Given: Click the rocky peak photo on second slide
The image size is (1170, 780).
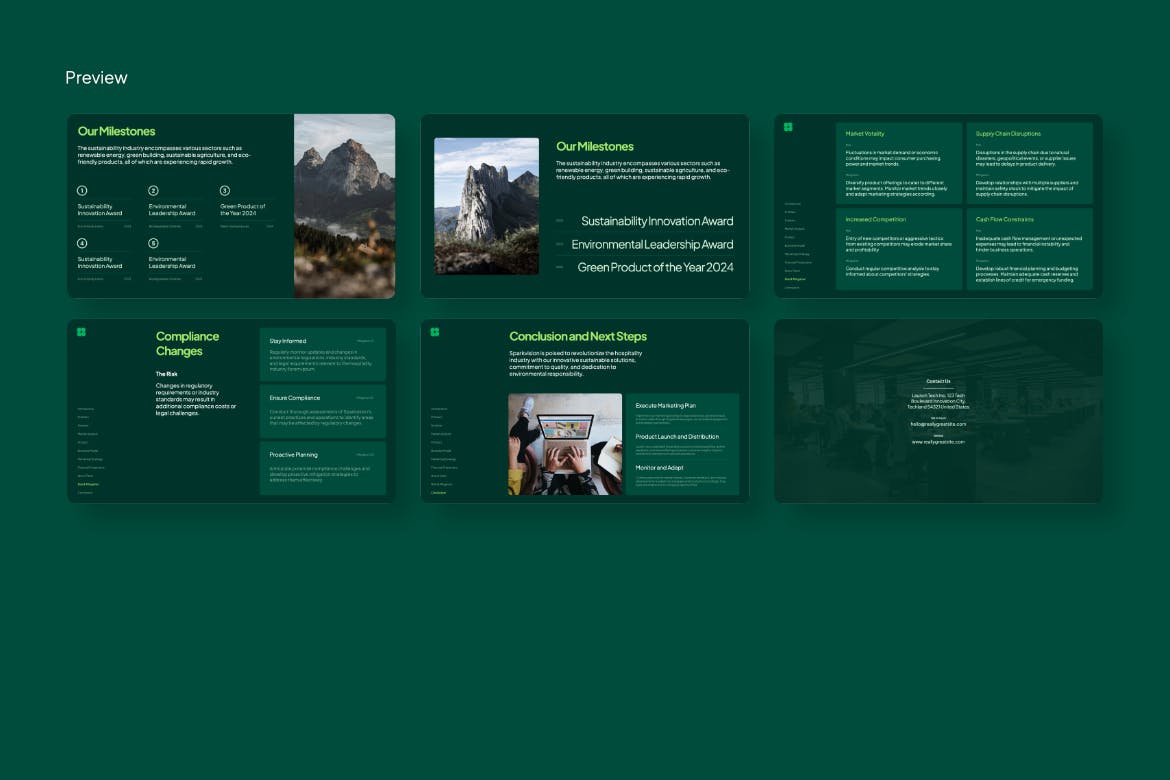Looking at the screenshot, I should [x=486, y=206].
